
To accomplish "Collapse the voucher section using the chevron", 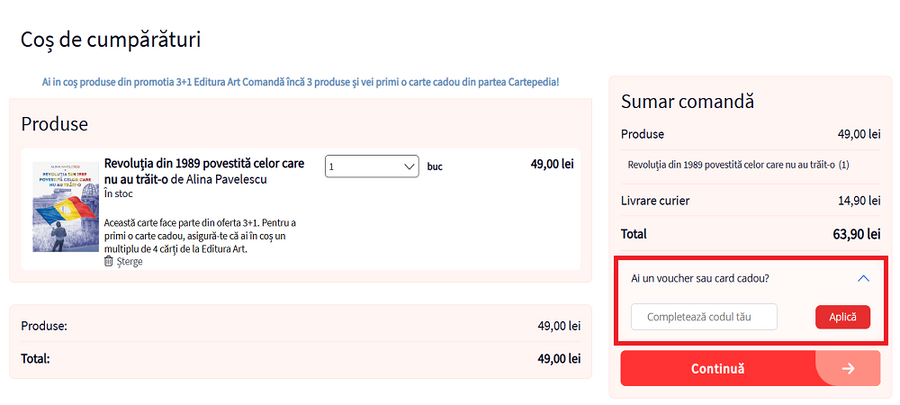I will [x=863, y=278].
